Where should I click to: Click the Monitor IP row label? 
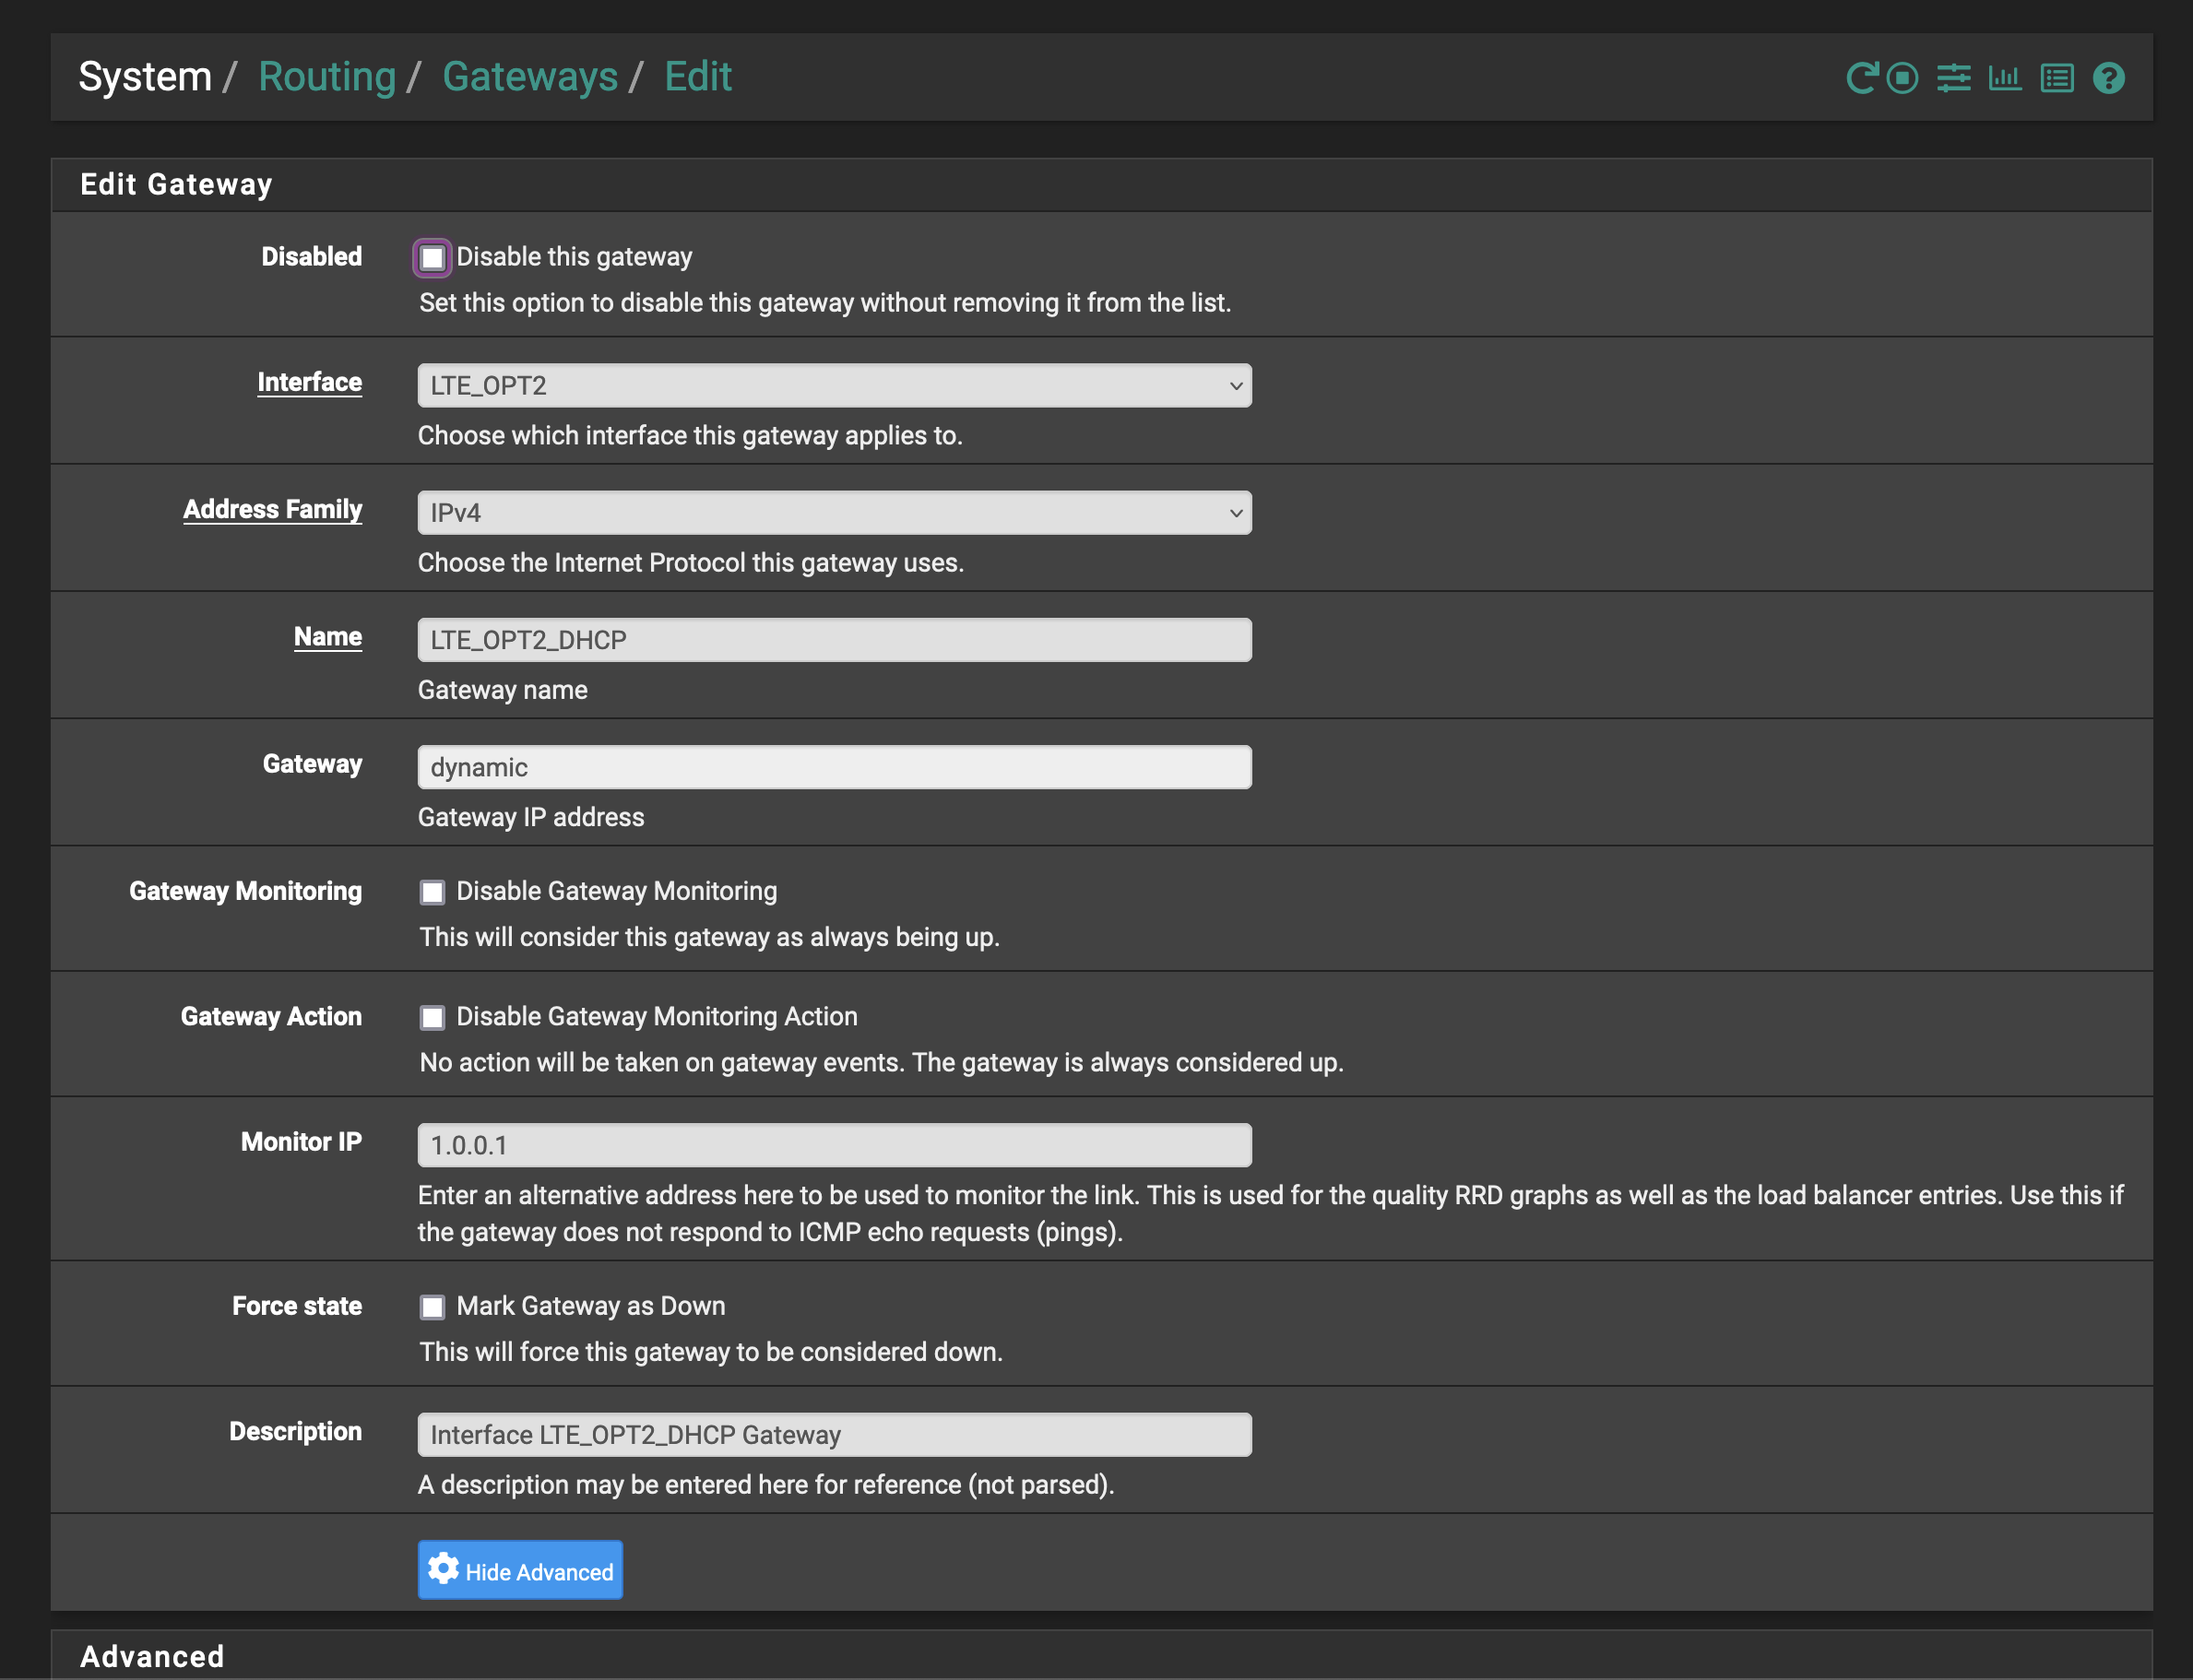coord(301,1142)
